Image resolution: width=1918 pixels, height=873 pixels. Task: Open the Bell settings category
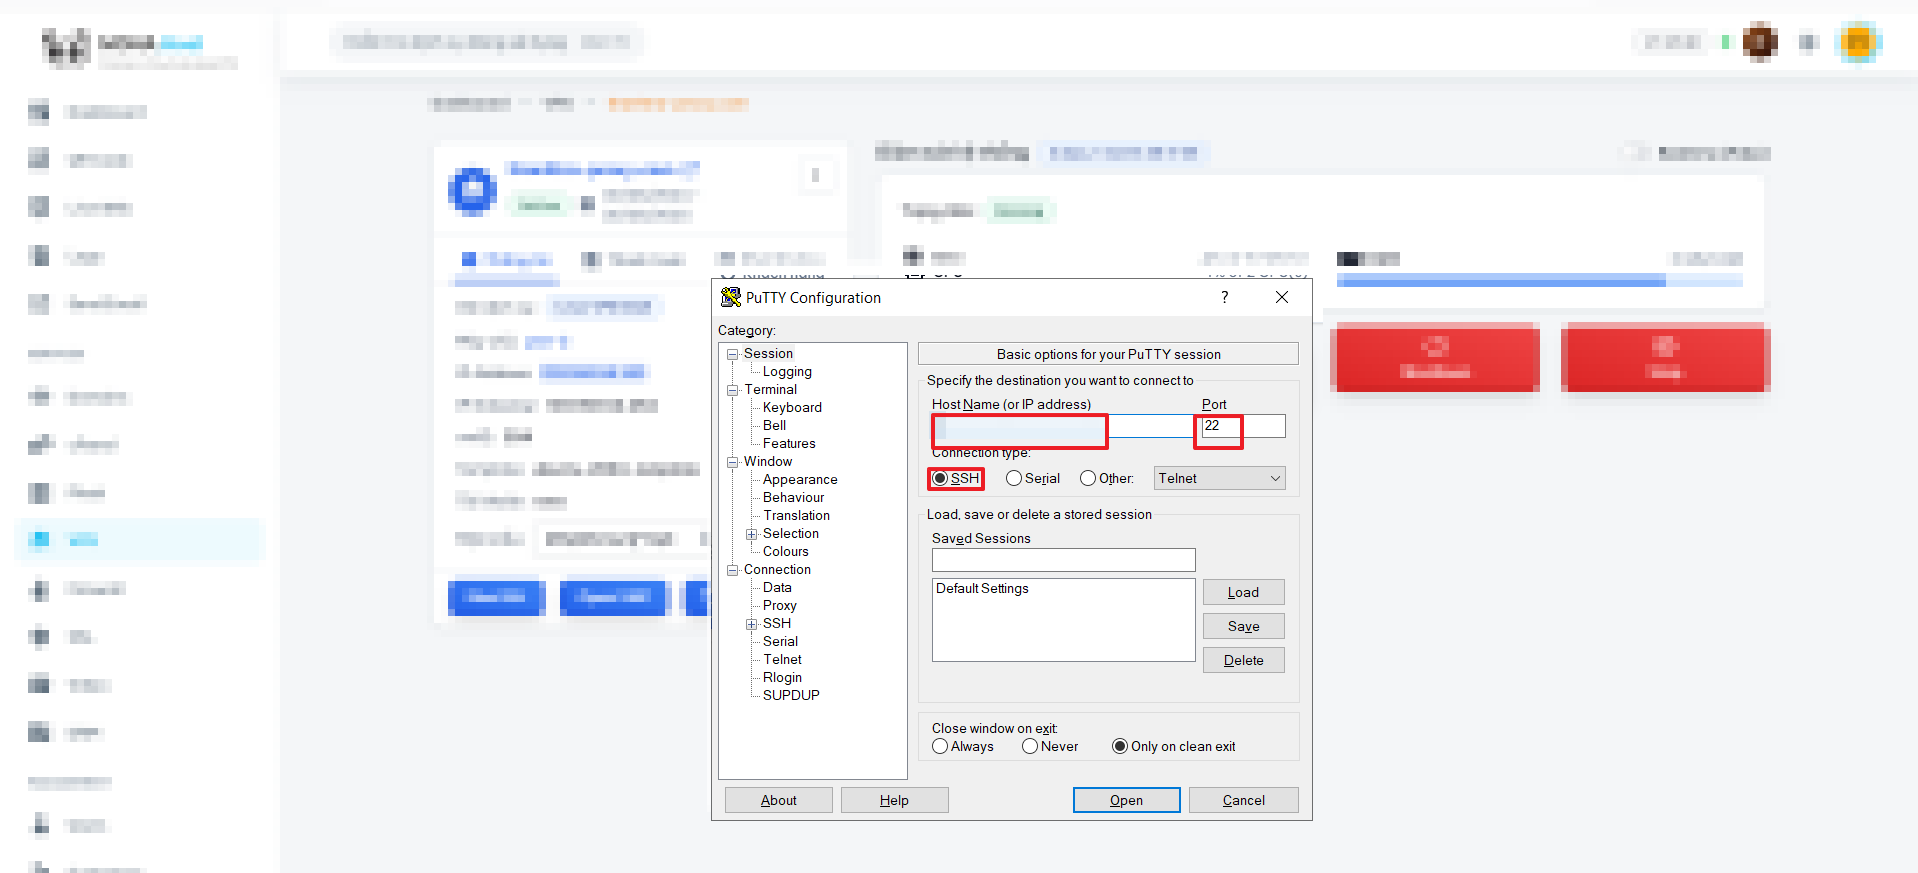point(774,426)
